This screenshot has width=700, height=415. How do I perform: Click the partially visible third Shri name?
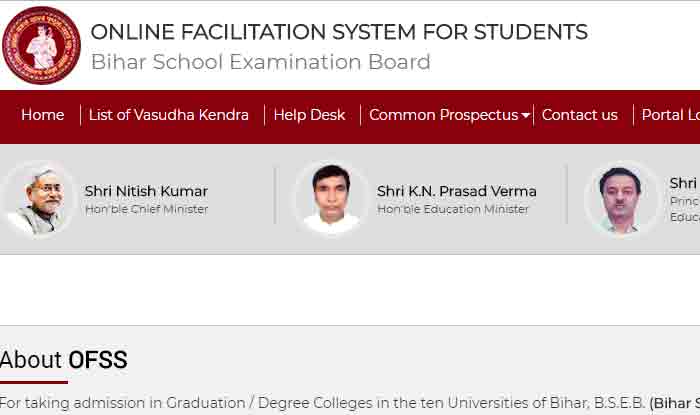click(684, 183)
